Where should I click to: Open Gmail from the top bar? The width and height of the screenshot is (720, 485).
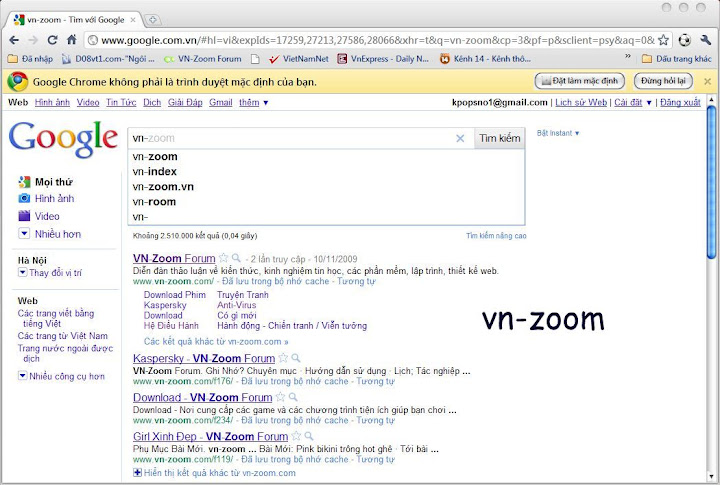coord(221,102)
